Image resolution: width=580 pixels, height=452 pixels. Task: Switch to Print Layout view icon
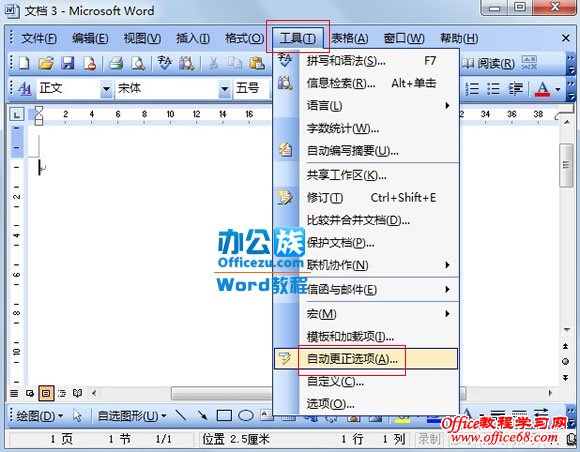[x=46, y=393]
